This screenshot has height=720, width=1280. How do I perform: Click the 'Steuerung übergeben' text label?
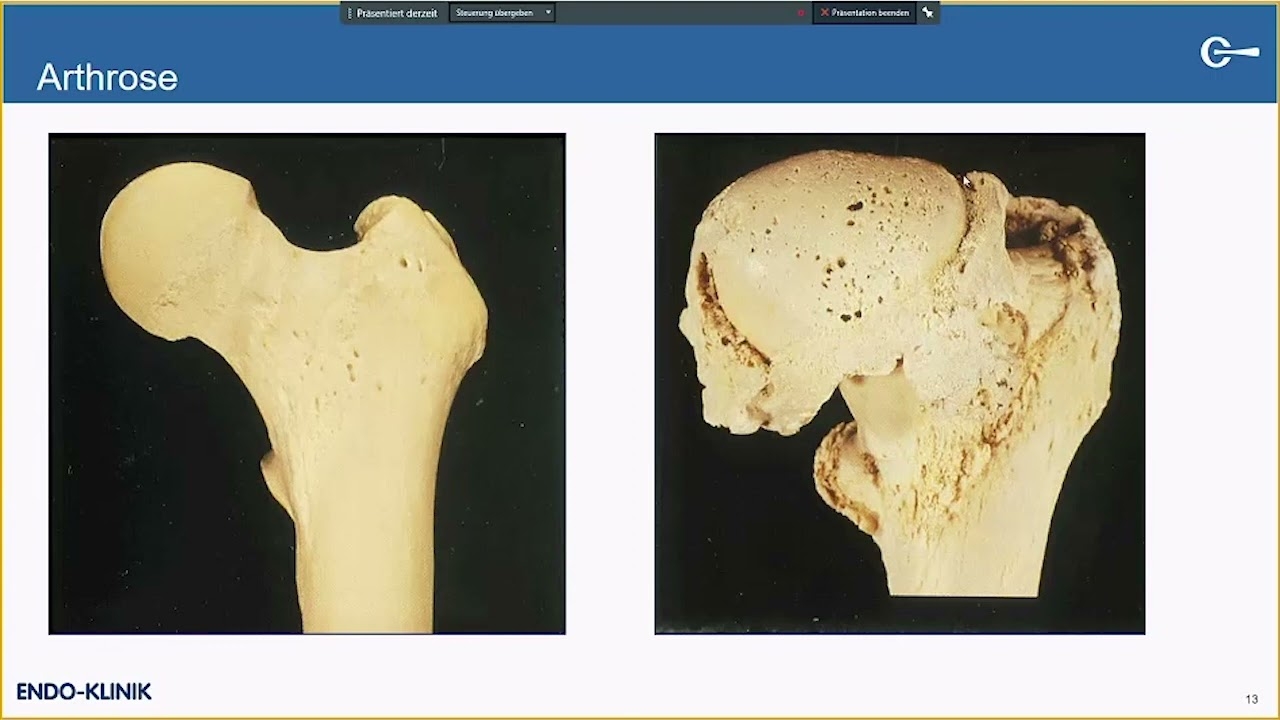[x=492, y=13]
